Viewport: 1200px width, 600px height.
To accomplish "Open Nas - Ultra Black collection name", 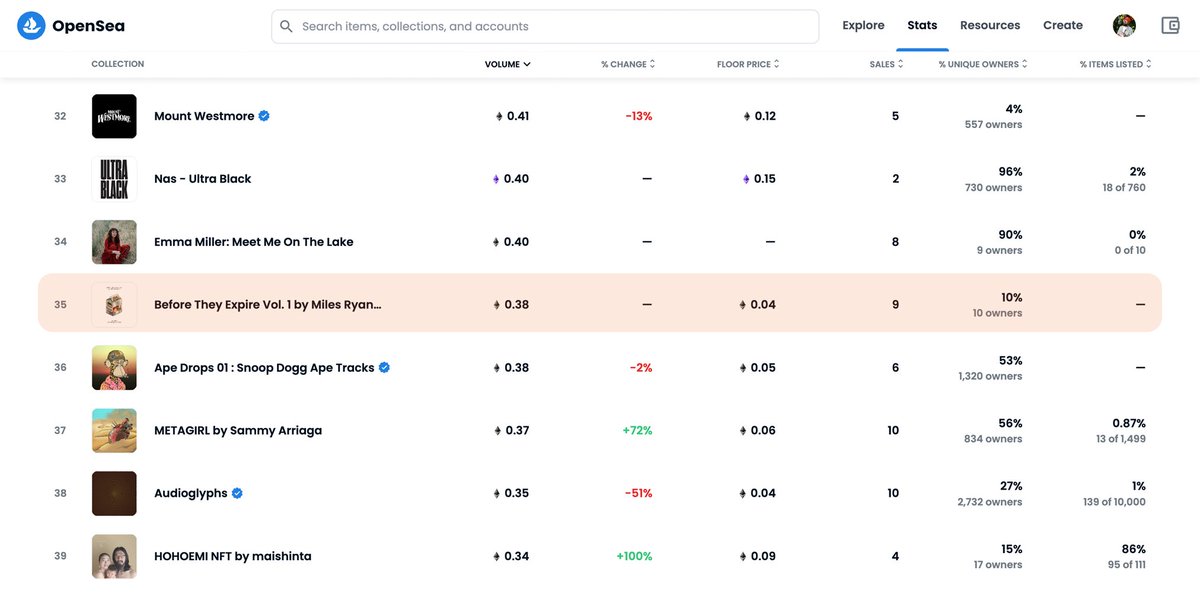I will pos(203,179).
